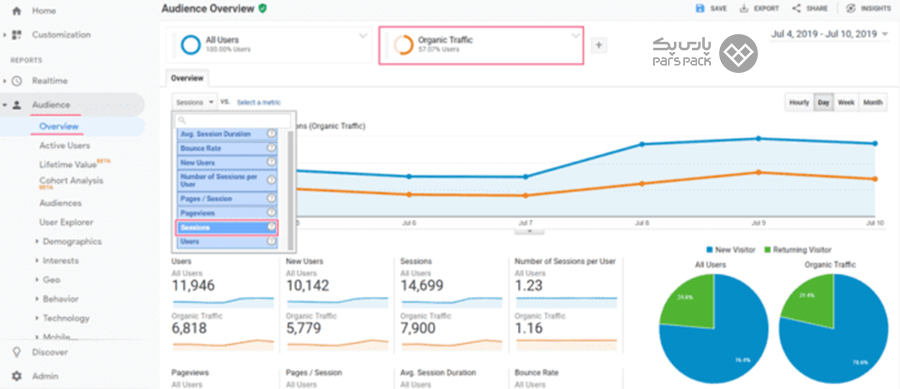
Task: Choose Pages / Session from metric list
Action: tap(227, 199)
